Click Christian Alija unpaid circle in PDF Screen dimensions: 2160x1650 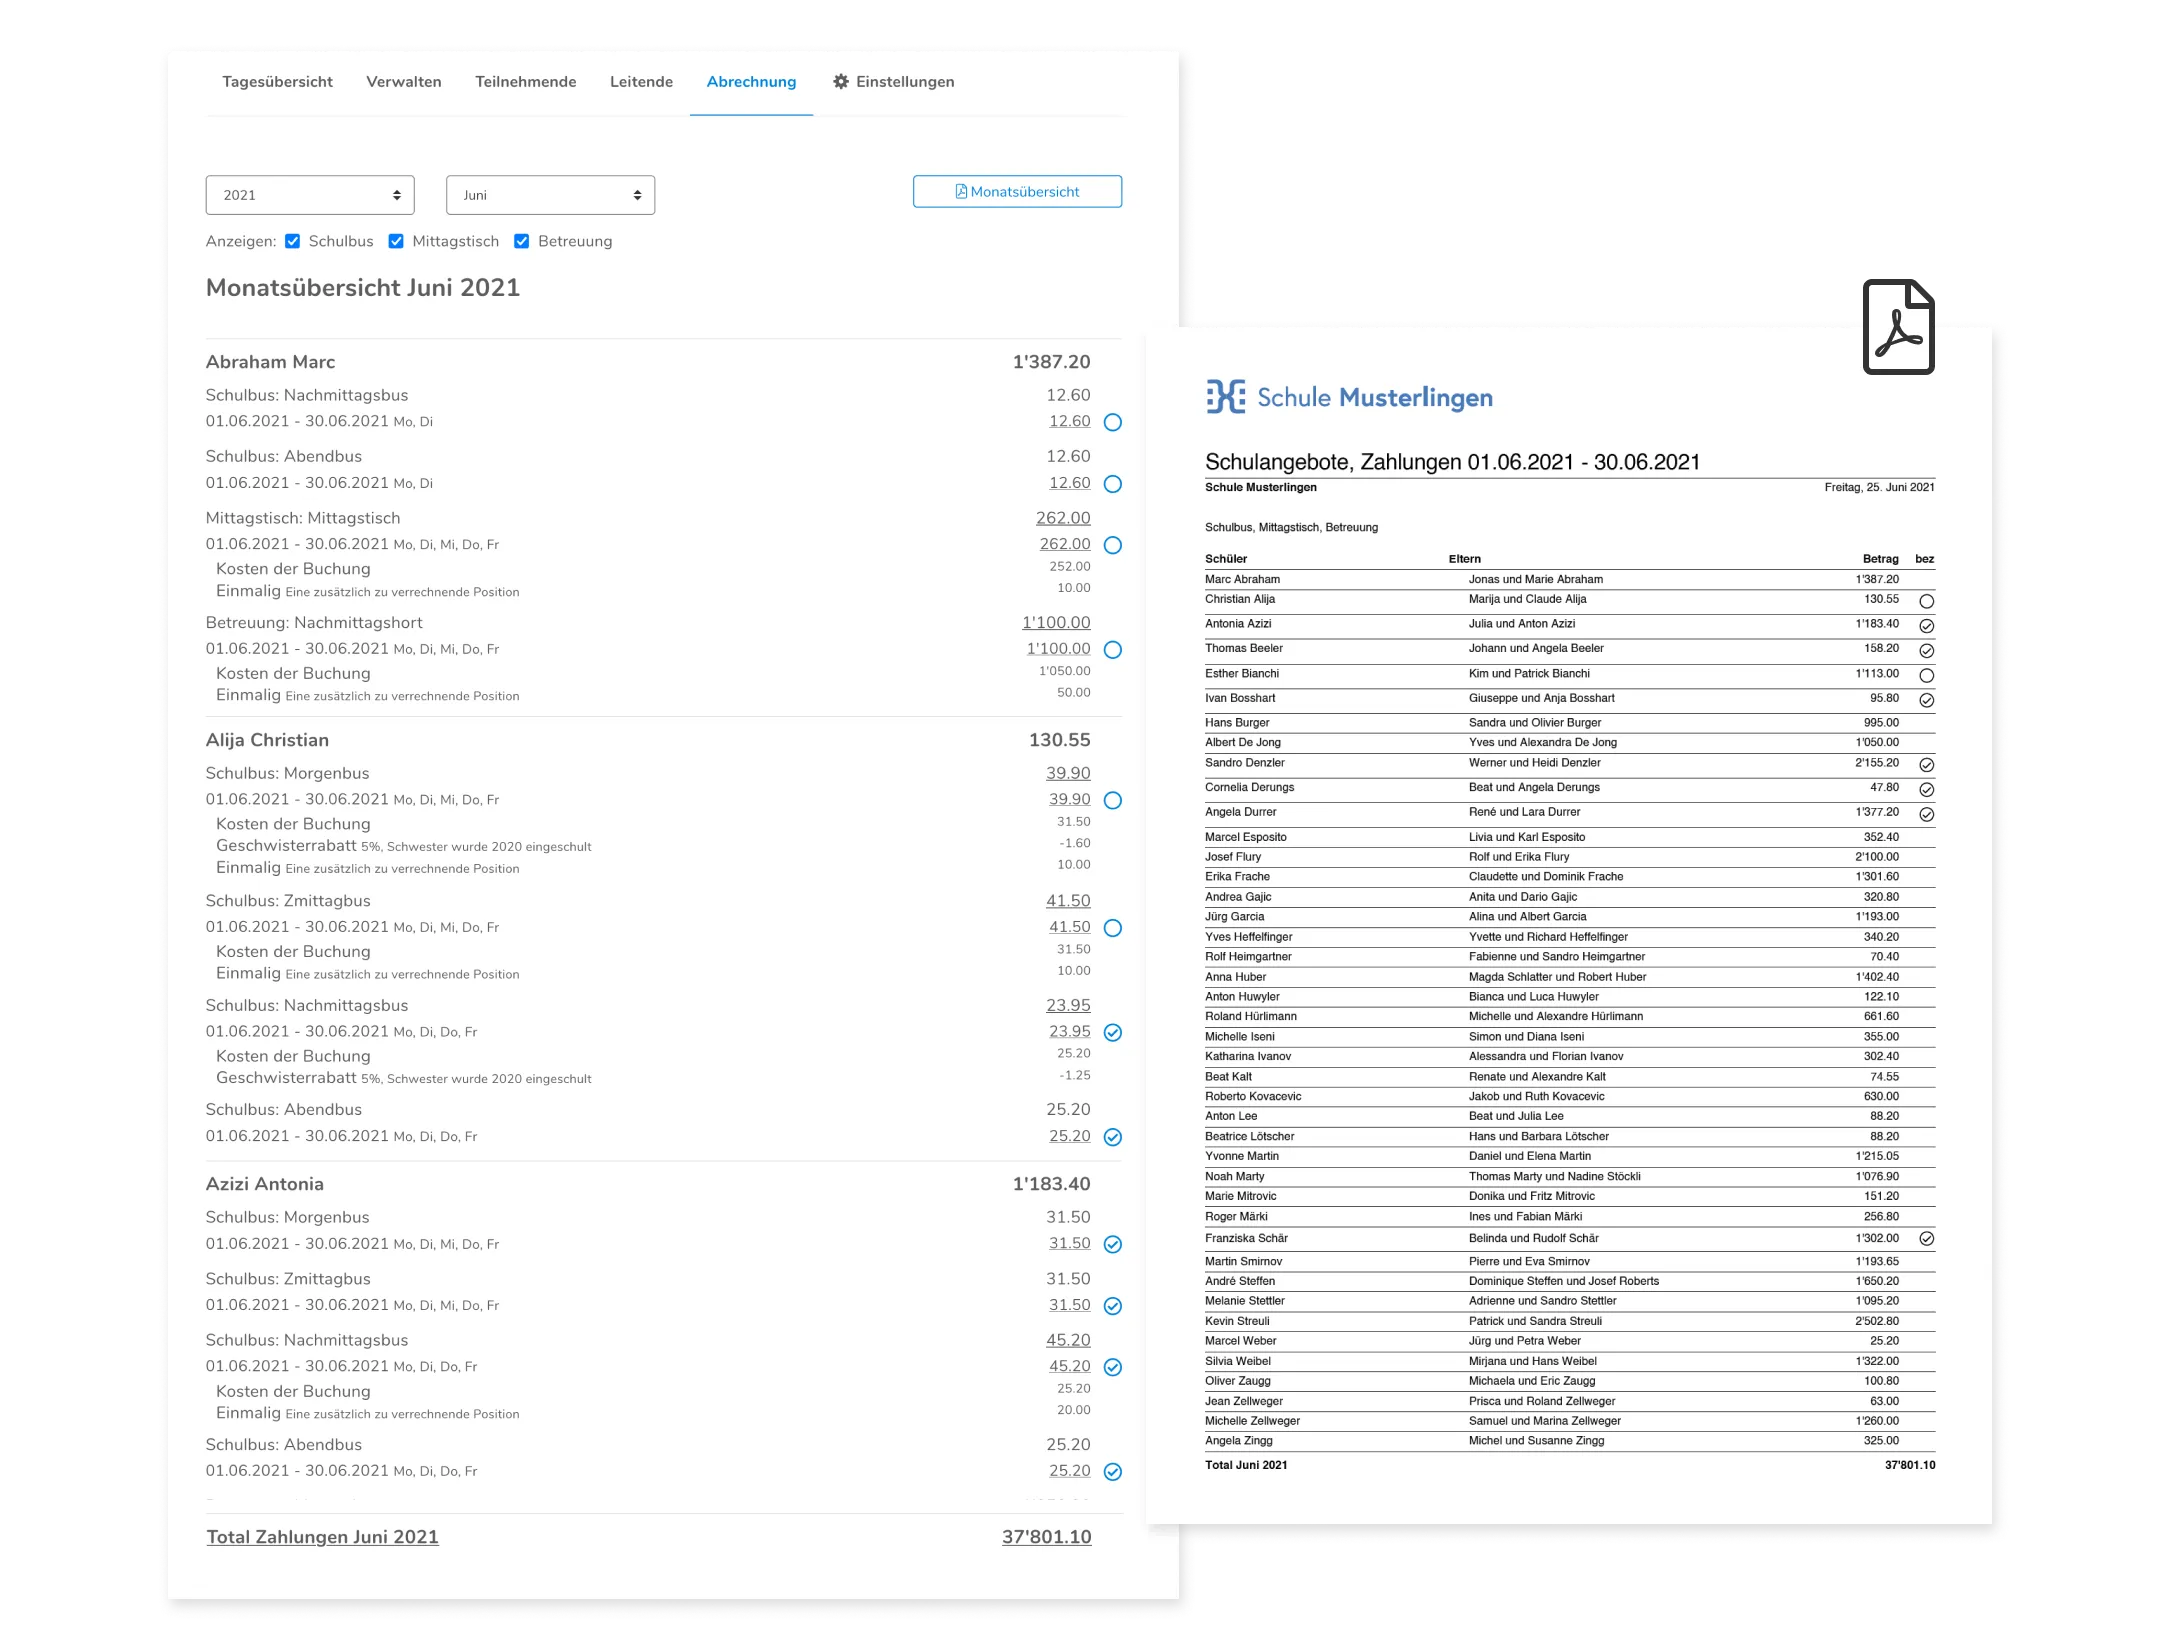pos(1926,601)
